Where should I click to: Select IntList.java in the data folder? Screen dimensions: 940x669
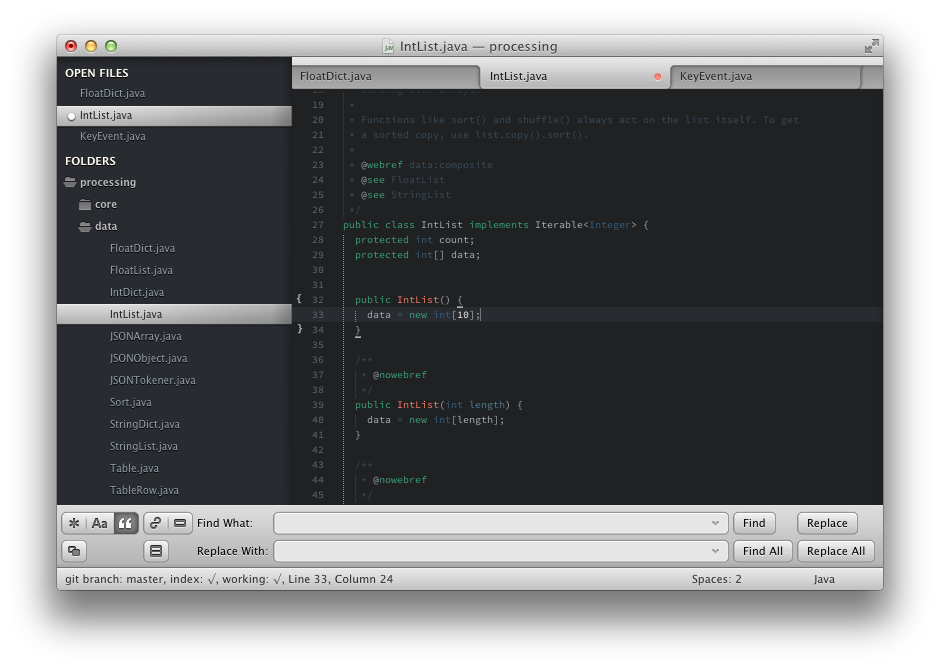tap(136, 314)
